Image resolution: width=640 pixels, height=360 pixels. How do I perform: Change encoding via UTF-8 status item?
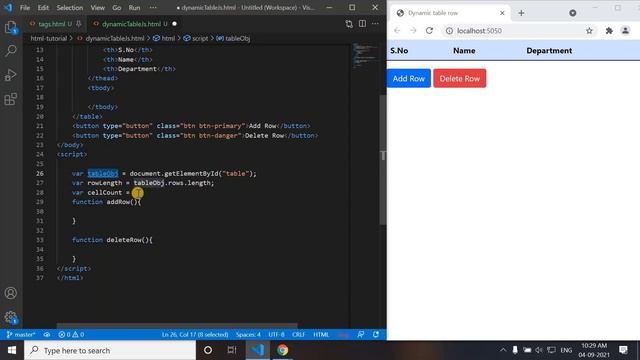[276, 334]
